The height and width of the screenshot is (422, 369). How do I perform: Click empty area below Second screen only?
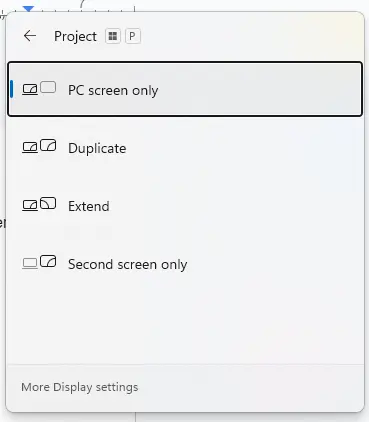(x=185, y=327)
